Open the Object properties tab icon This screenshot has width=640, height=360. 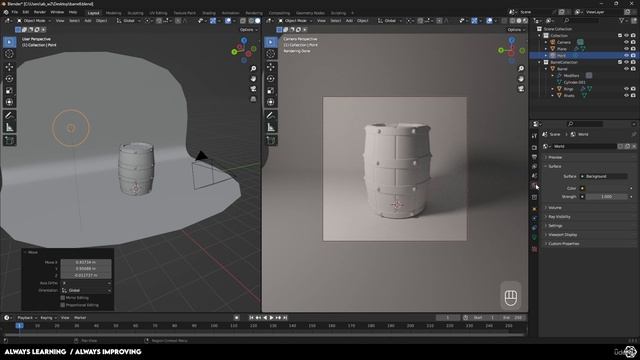tap(534, 209)
